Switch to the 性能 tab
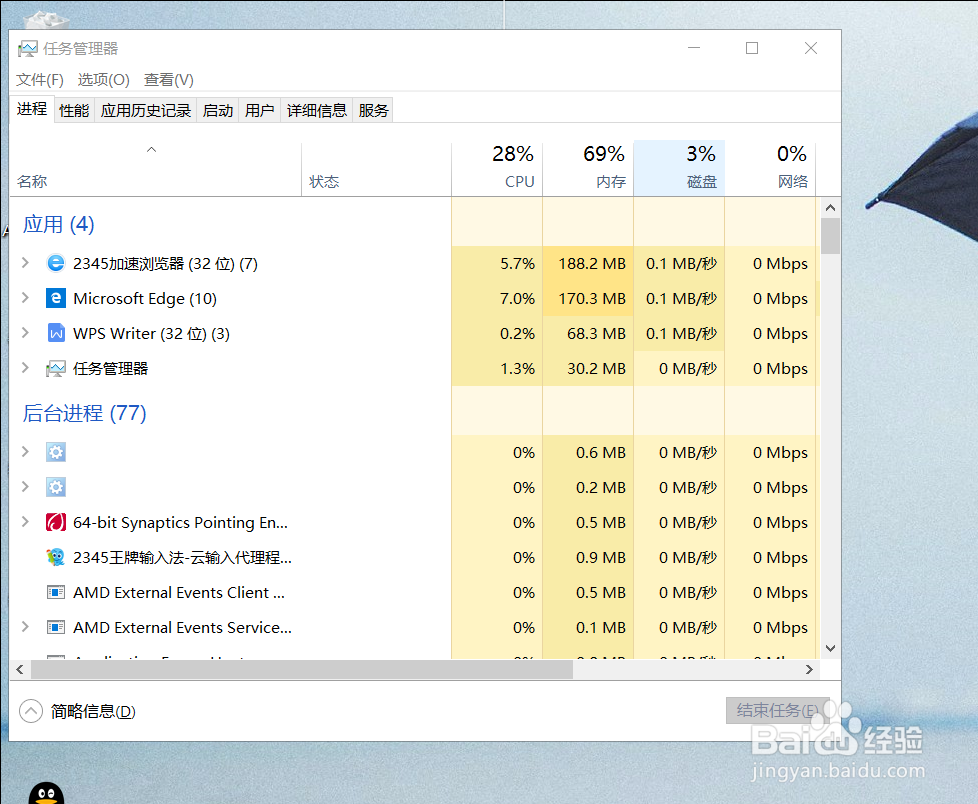 point(74,110)
